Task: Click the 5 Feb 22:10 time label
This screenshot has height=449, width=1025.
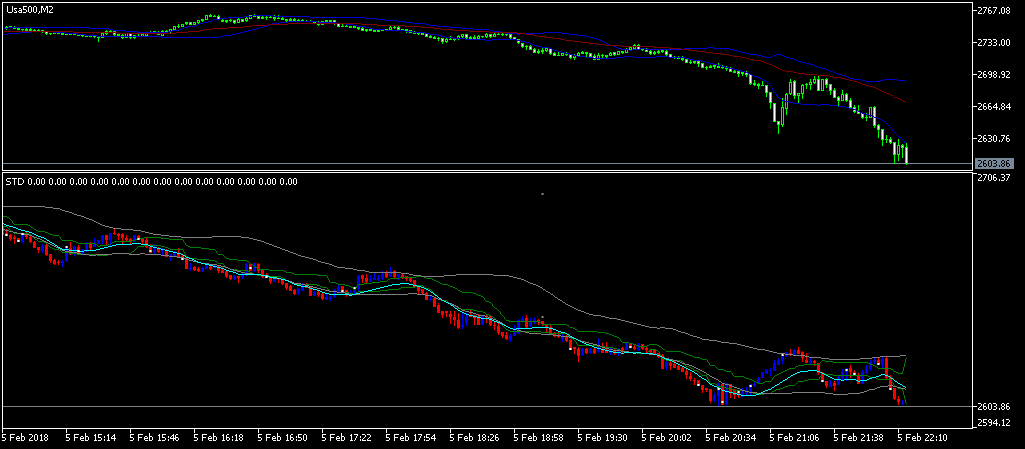Action: coord(920,436)
